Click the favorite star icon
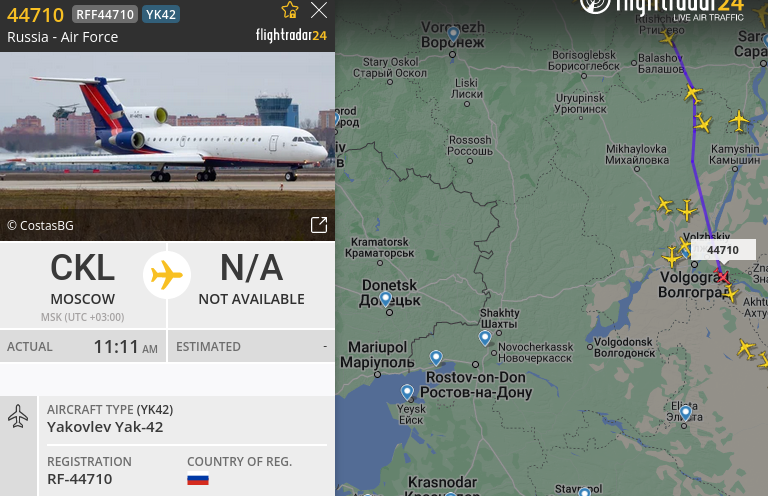768x496 pixels. pyautogui.click(x=289, y=10)
